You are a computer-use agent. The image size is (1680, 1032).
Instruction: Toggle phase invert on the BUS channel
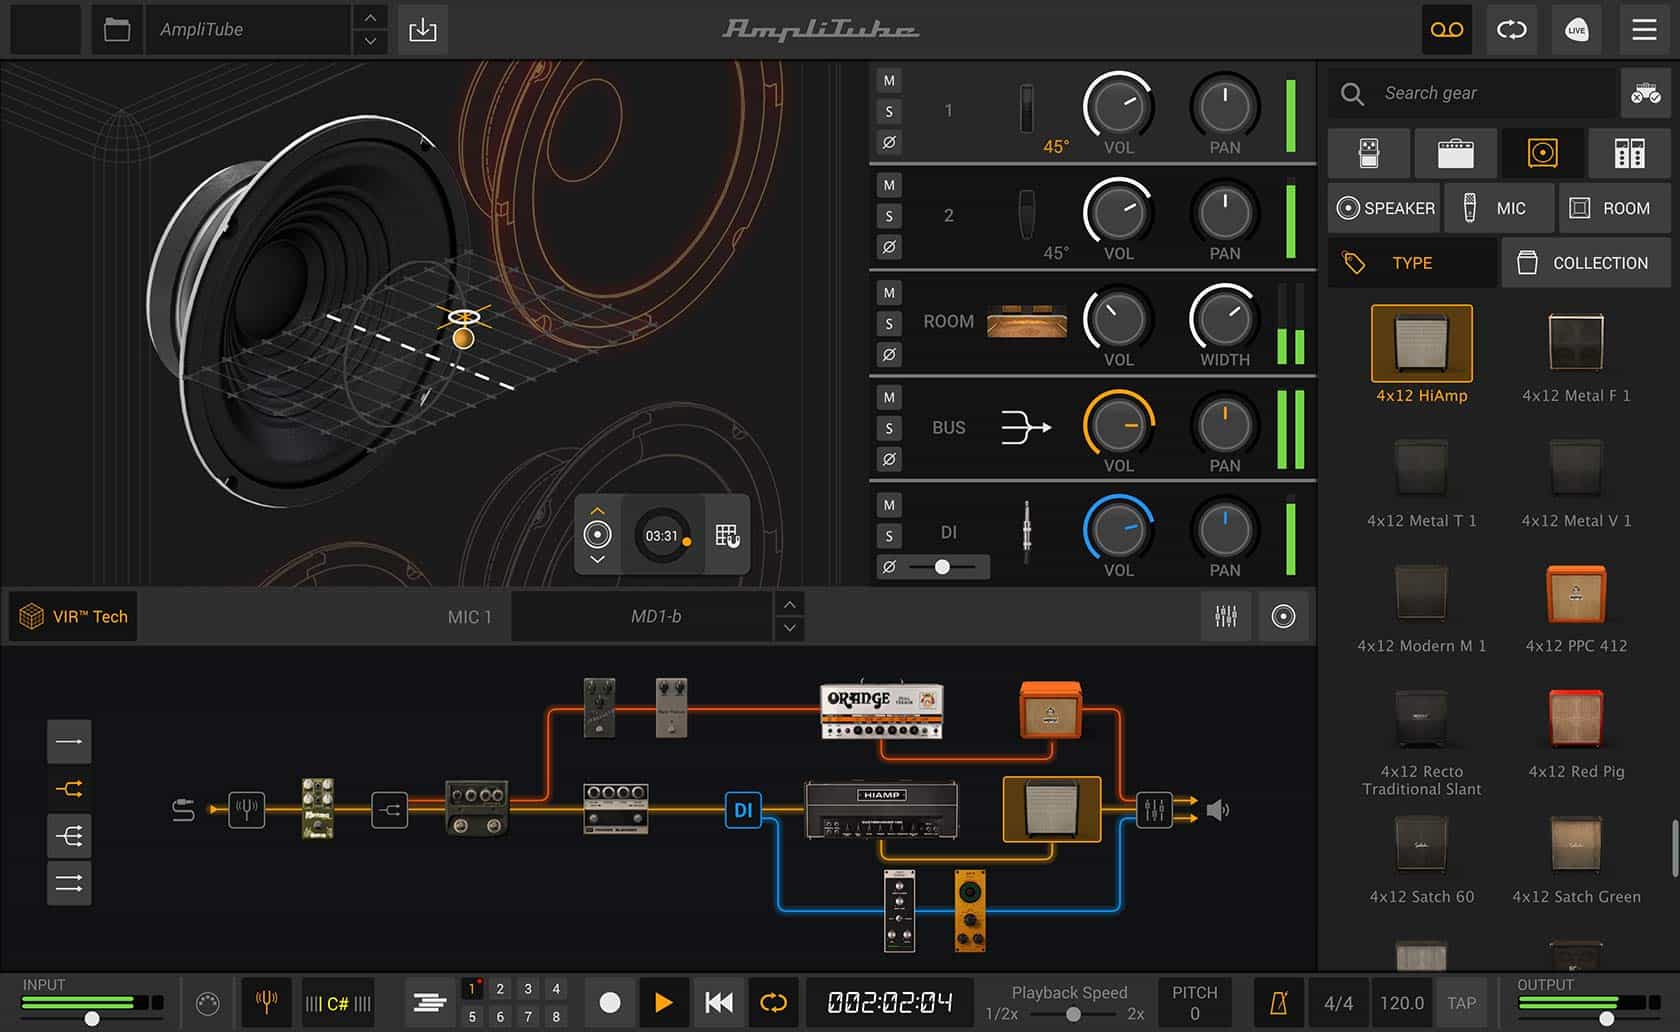[x=888, y=459]
